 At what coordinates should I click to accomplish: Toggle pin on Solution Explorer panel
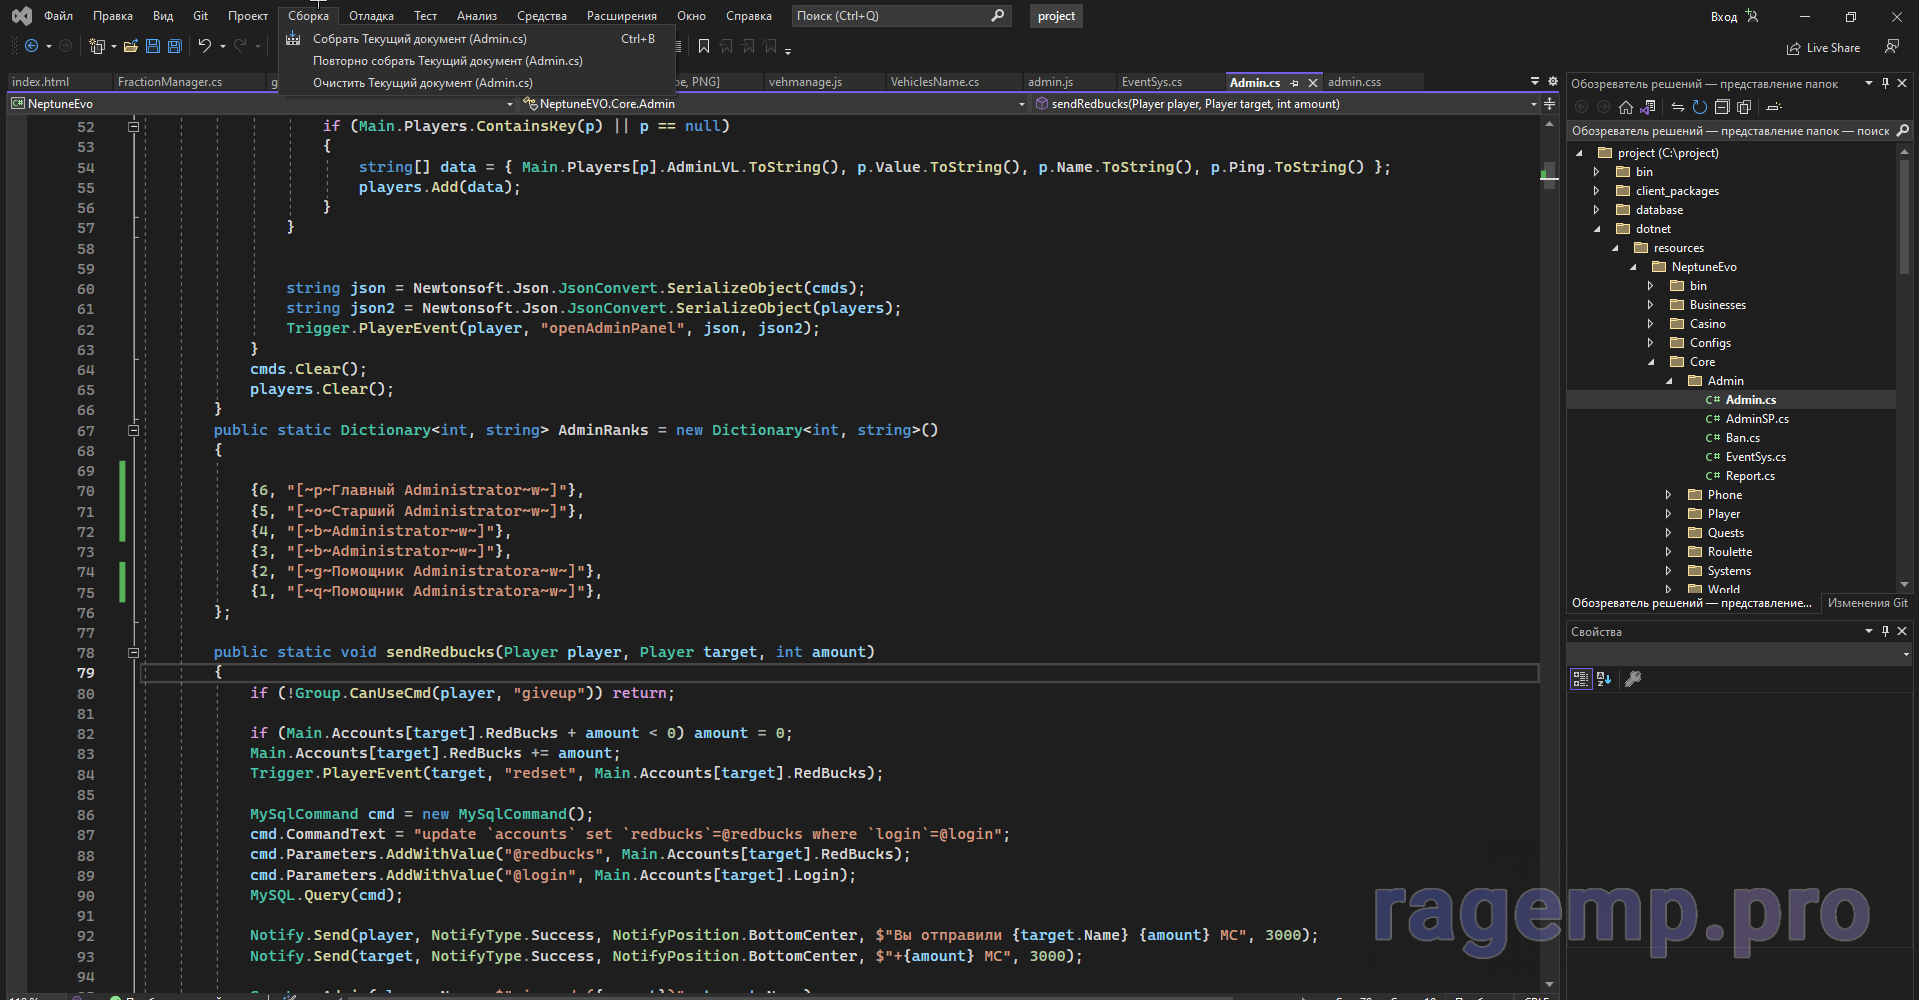[x=1885, y=84]
